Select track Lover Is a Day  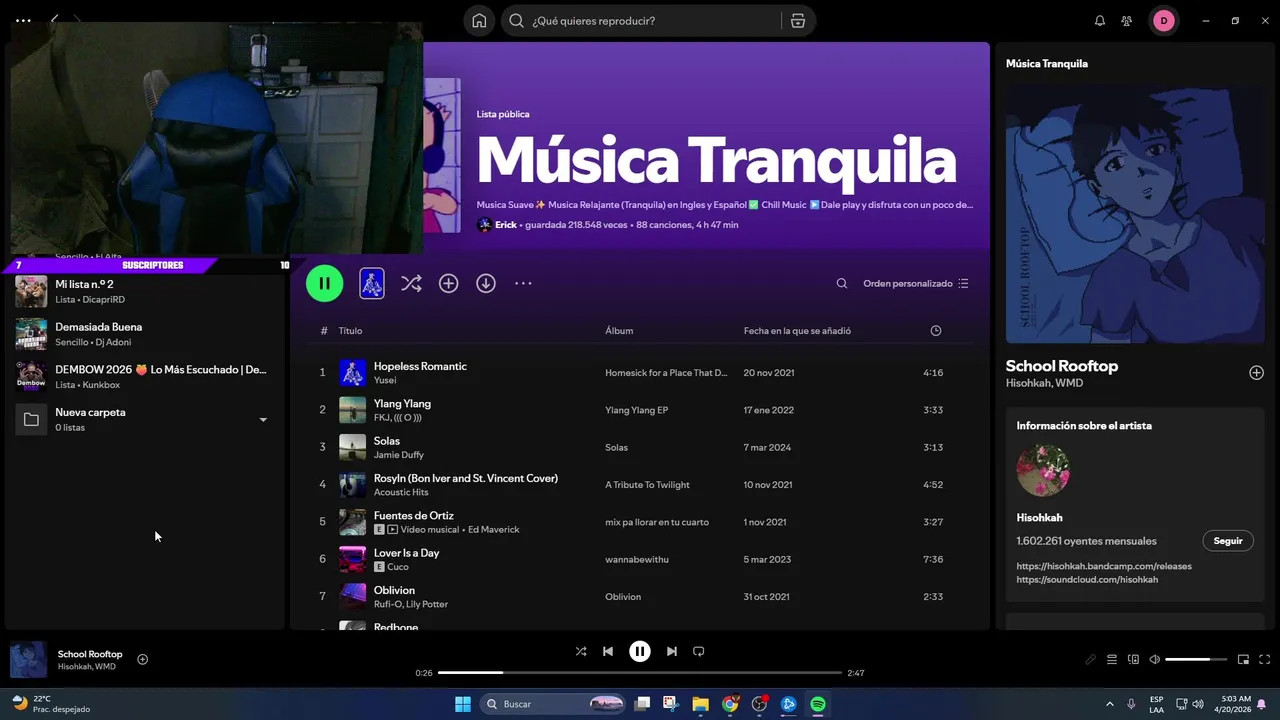[x=640, y=559]
